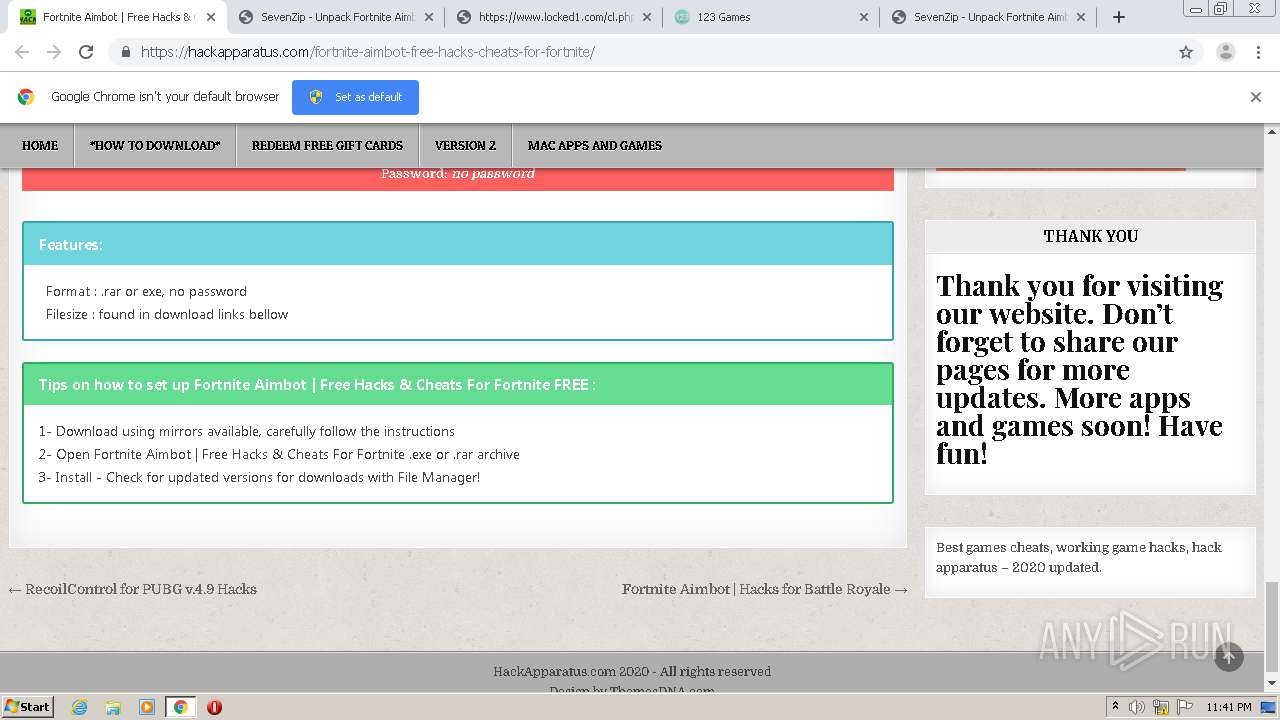The image size is (1280, 720).
Task: Click step 2 Open Fortnite Aimbot text
Action: 279,454
